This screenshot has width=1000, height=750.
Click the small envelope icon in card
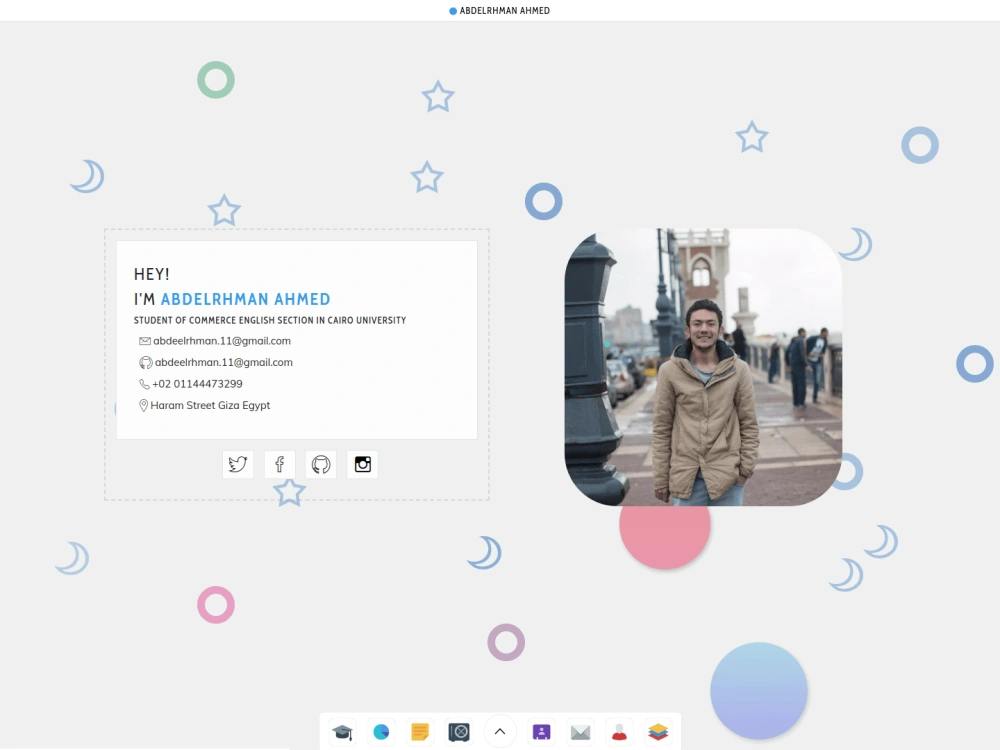(x=145, y=341)
